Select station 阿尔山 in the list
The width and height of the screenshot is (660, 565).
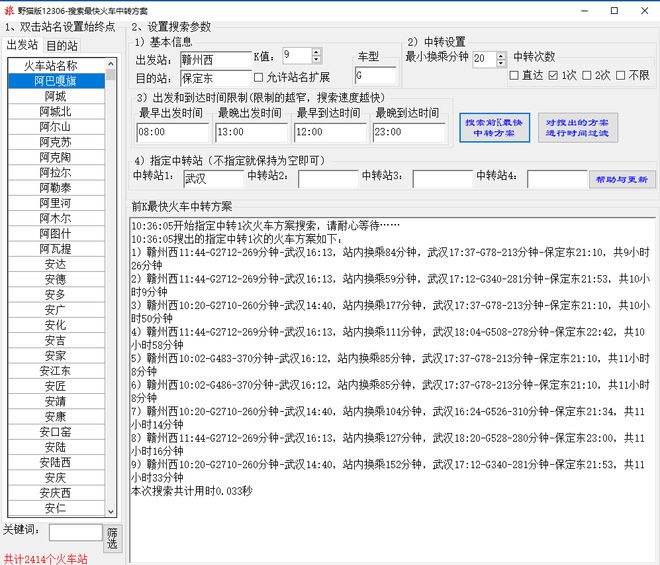click(56, 127)
